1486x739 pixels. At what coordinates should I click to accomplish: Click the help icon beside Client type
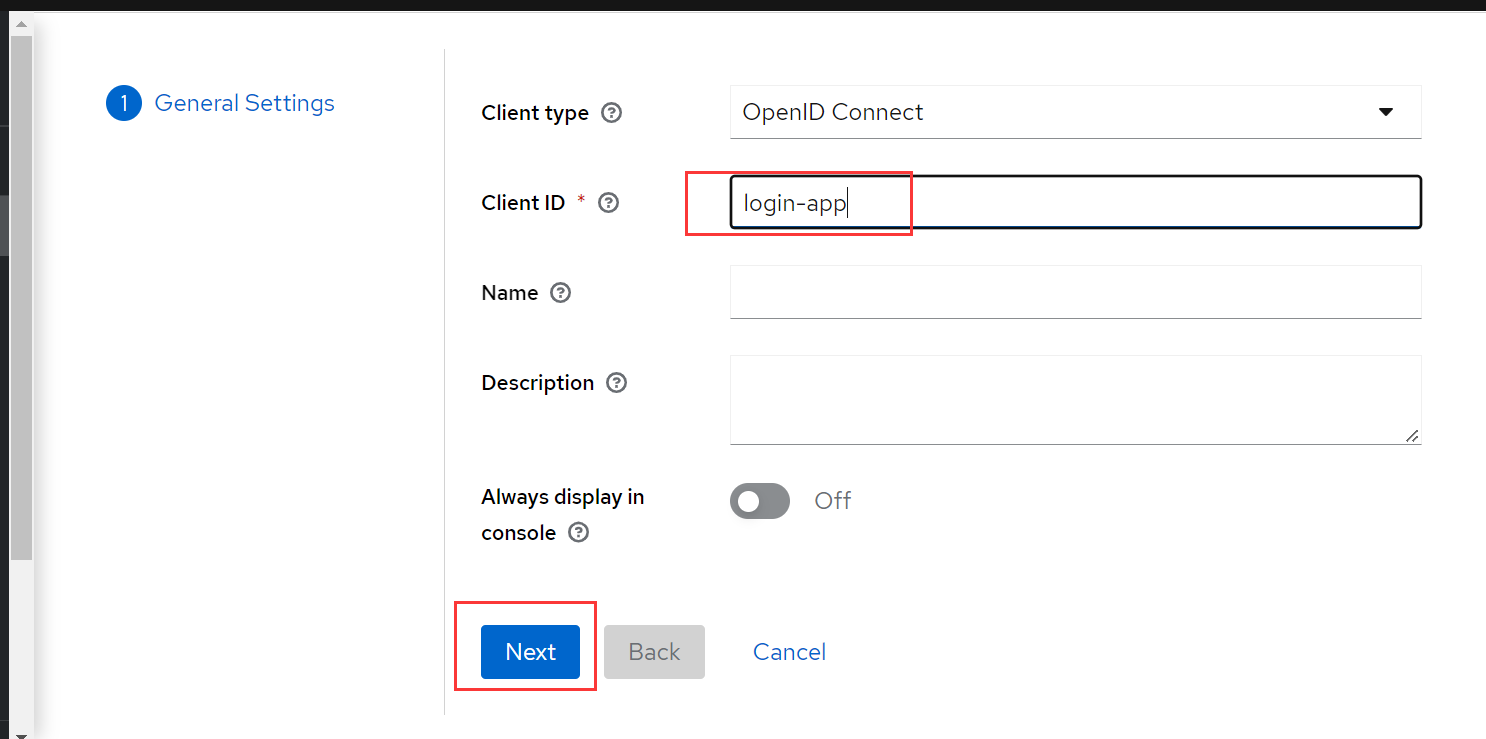click(612, 113)
